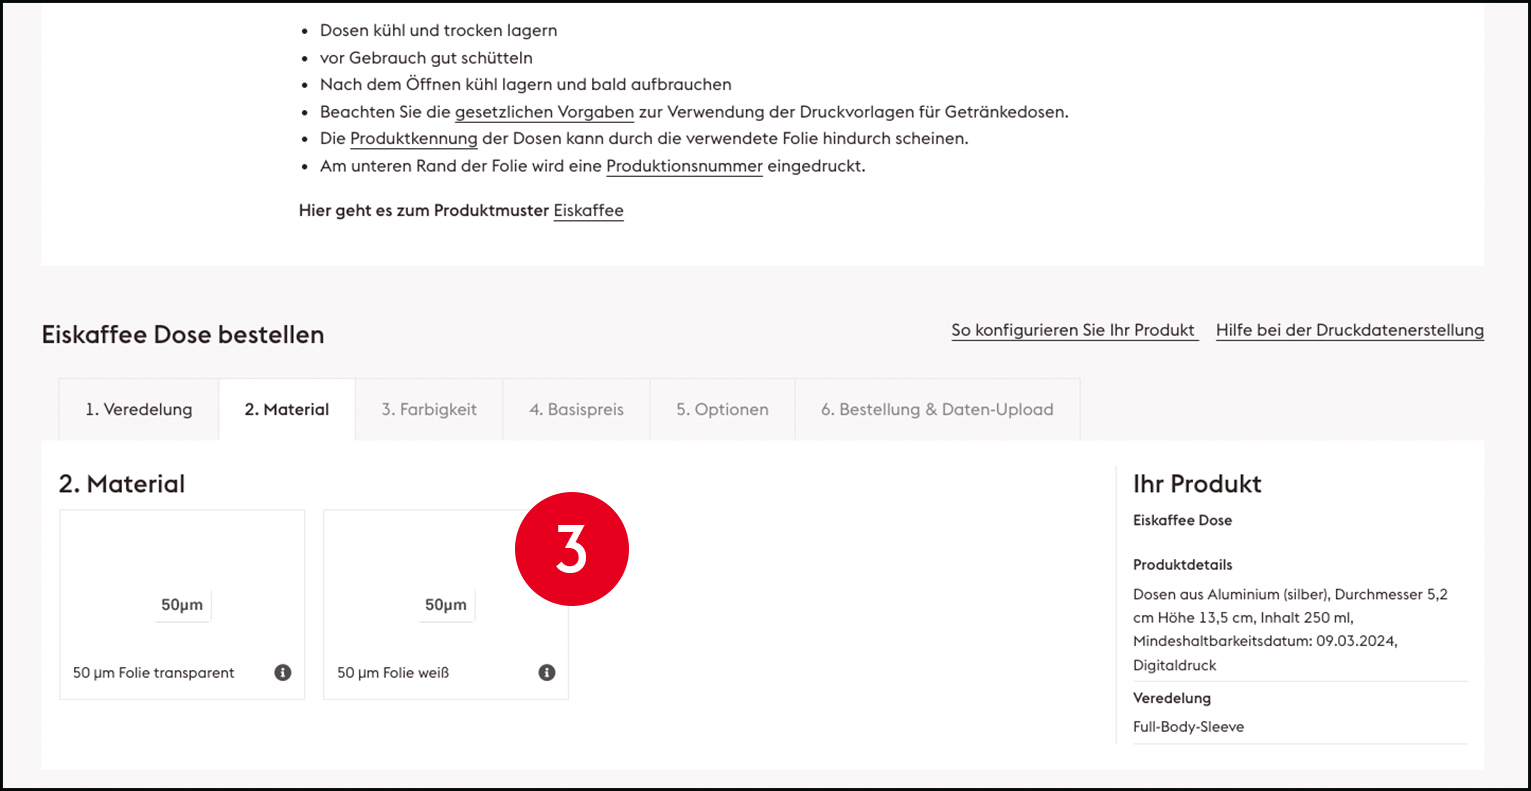
Task: Choose the "50 µm Folie weiß" label
Action: click(x=393, y=673)
